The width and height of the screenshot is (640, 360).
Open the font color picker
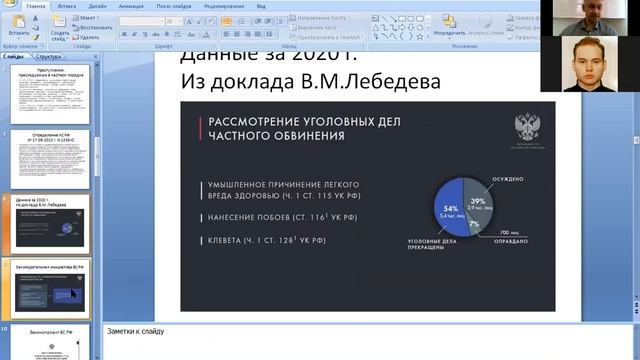pos(207,35)
